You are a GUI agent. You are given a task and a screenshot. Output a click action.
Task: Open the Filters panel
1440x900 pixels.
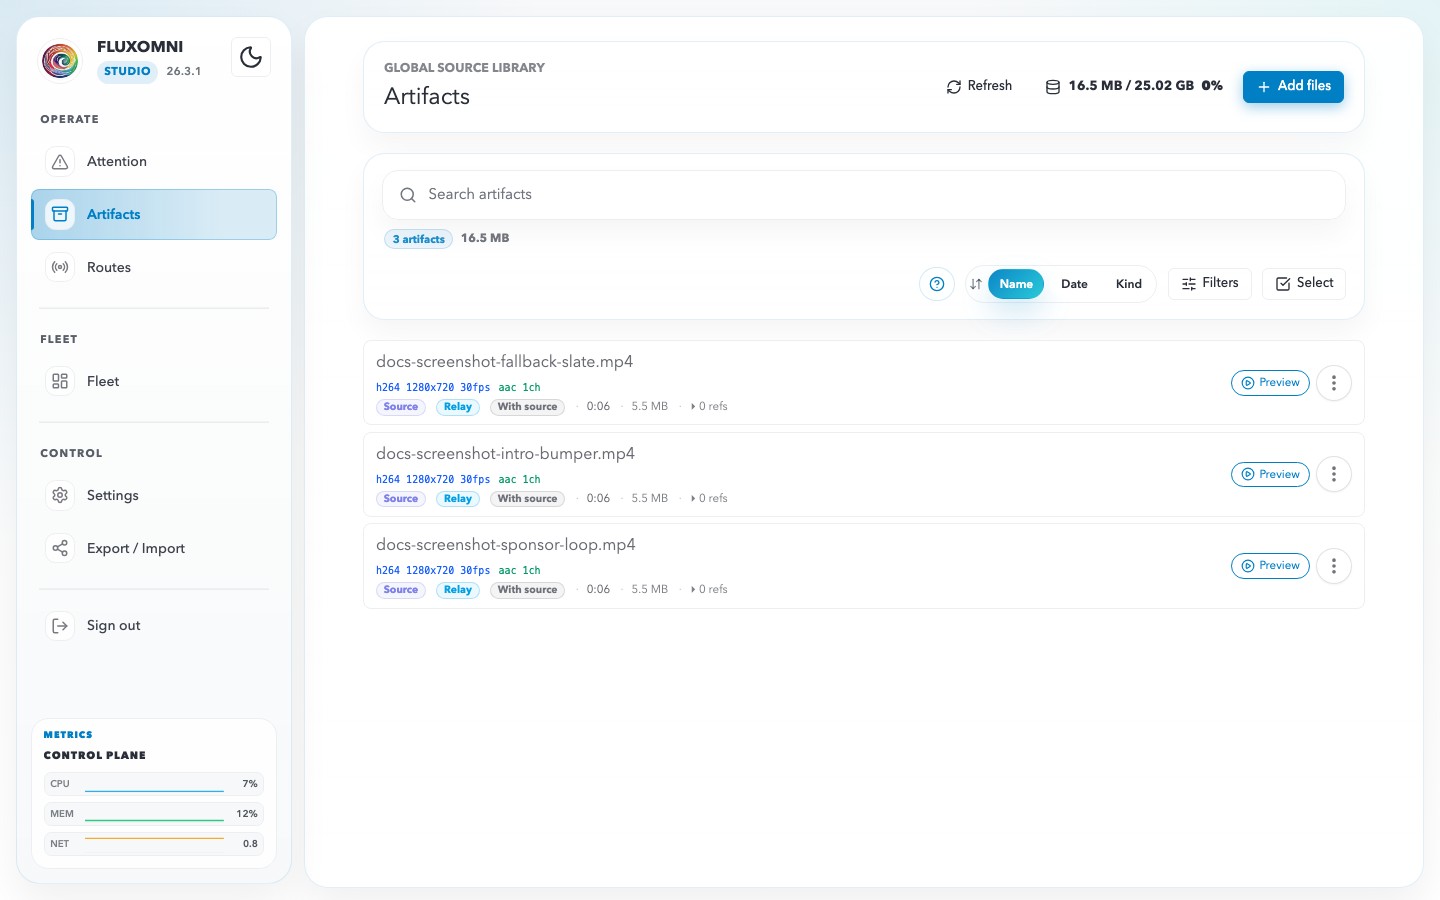[1210, 283]
